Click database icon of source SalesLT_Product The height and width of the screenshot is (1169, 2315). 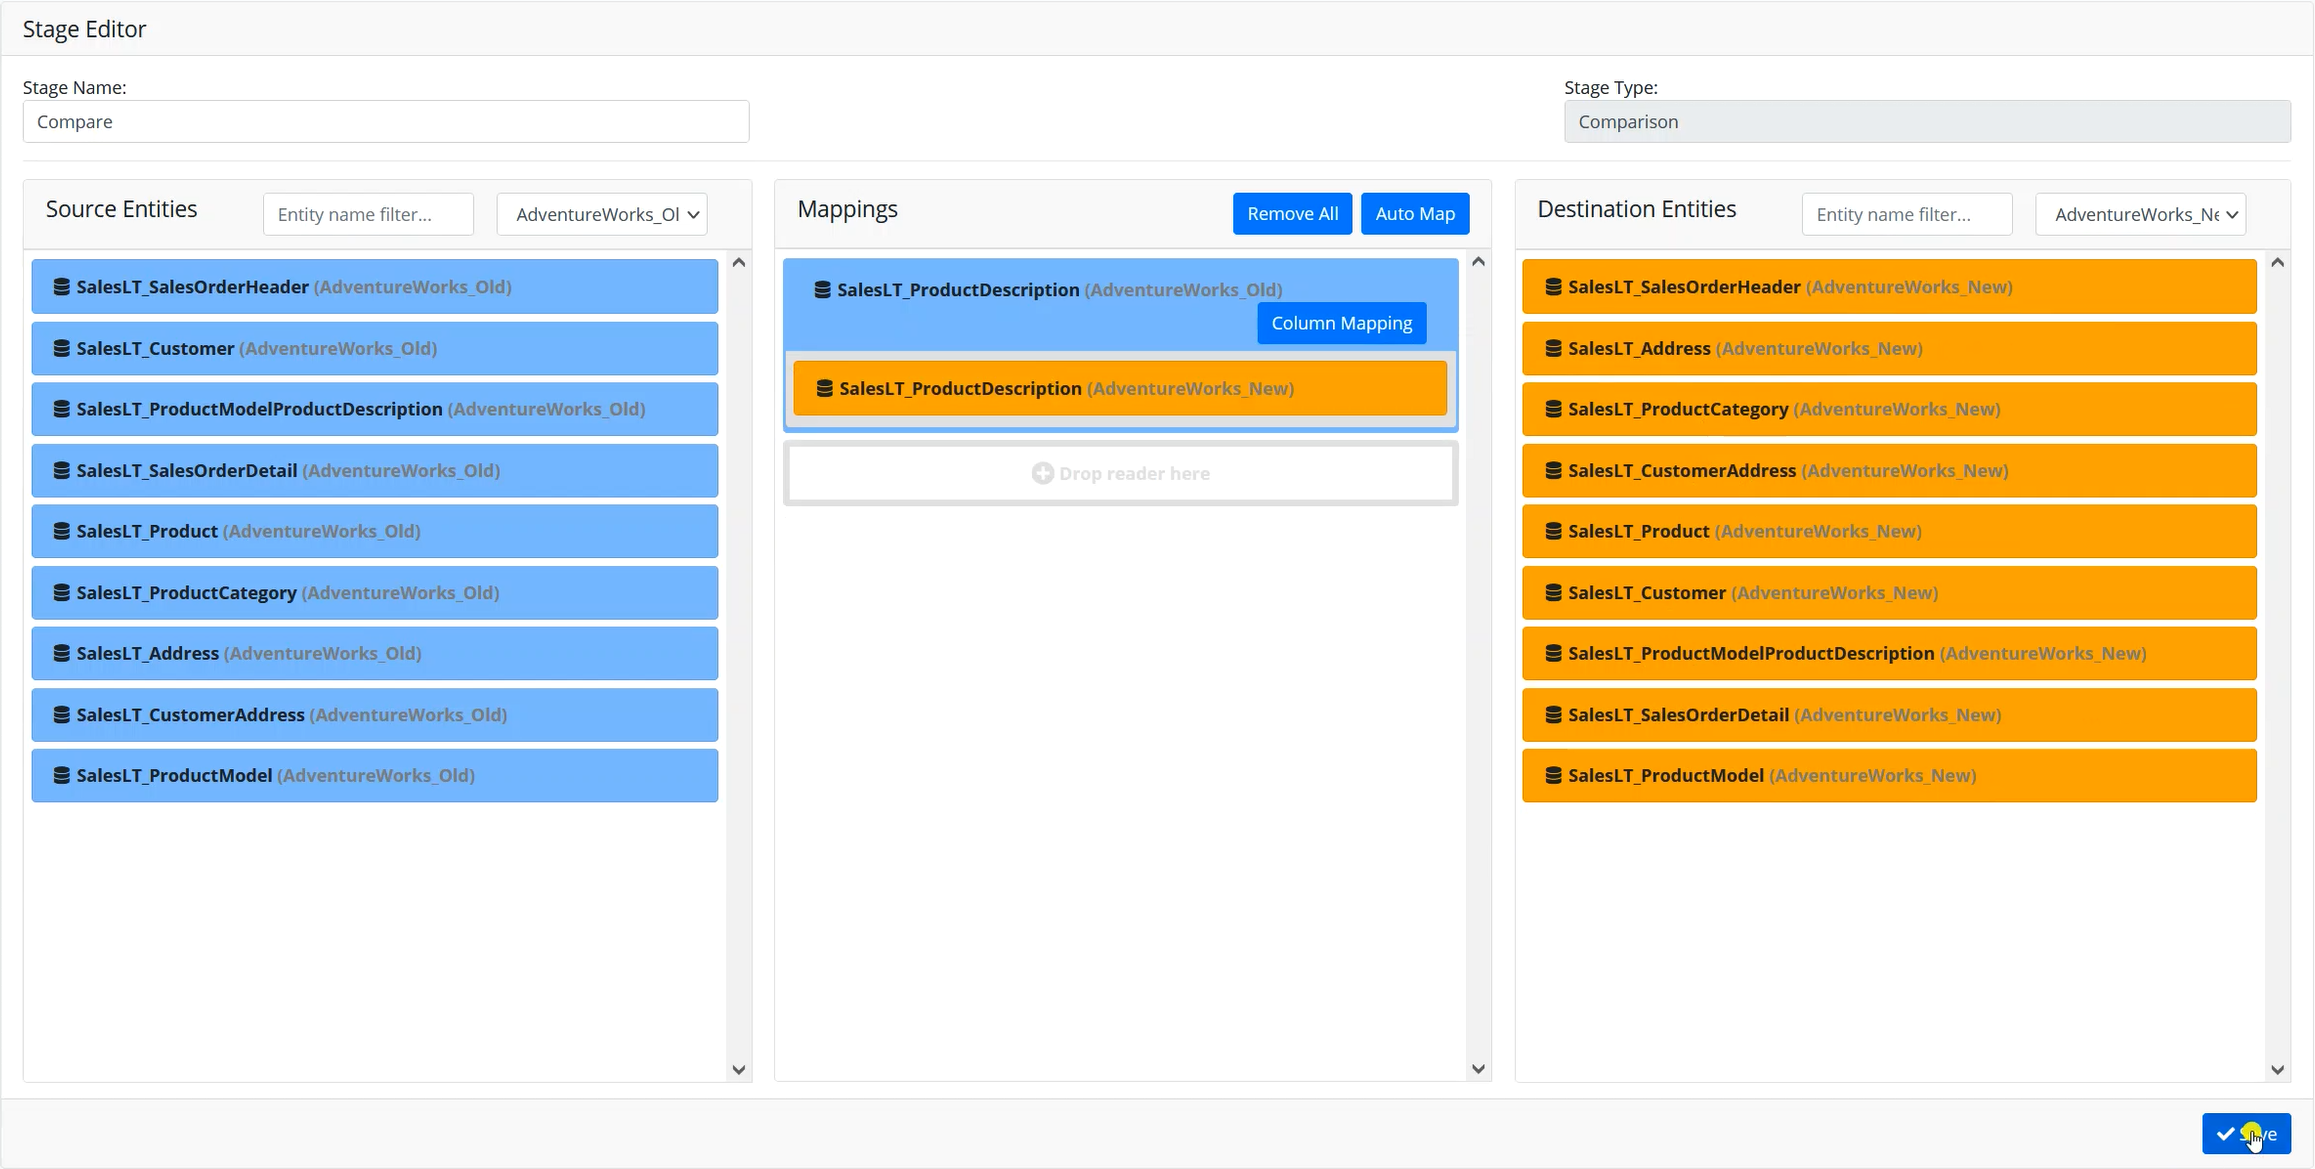[61, 531]
